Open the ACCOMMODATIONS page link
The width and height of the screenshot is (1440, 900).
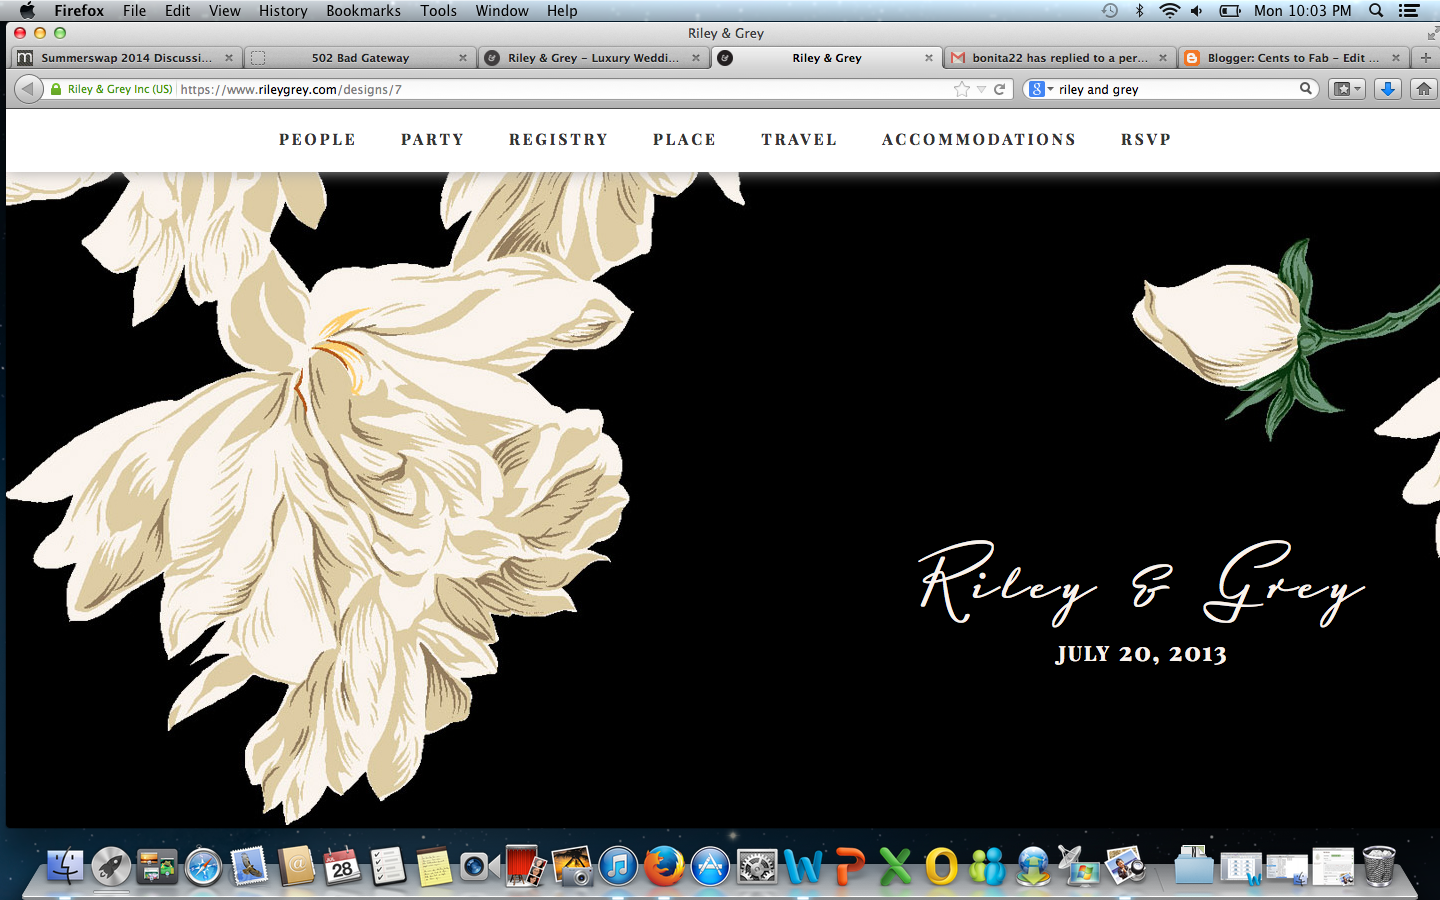click(979, 140)
